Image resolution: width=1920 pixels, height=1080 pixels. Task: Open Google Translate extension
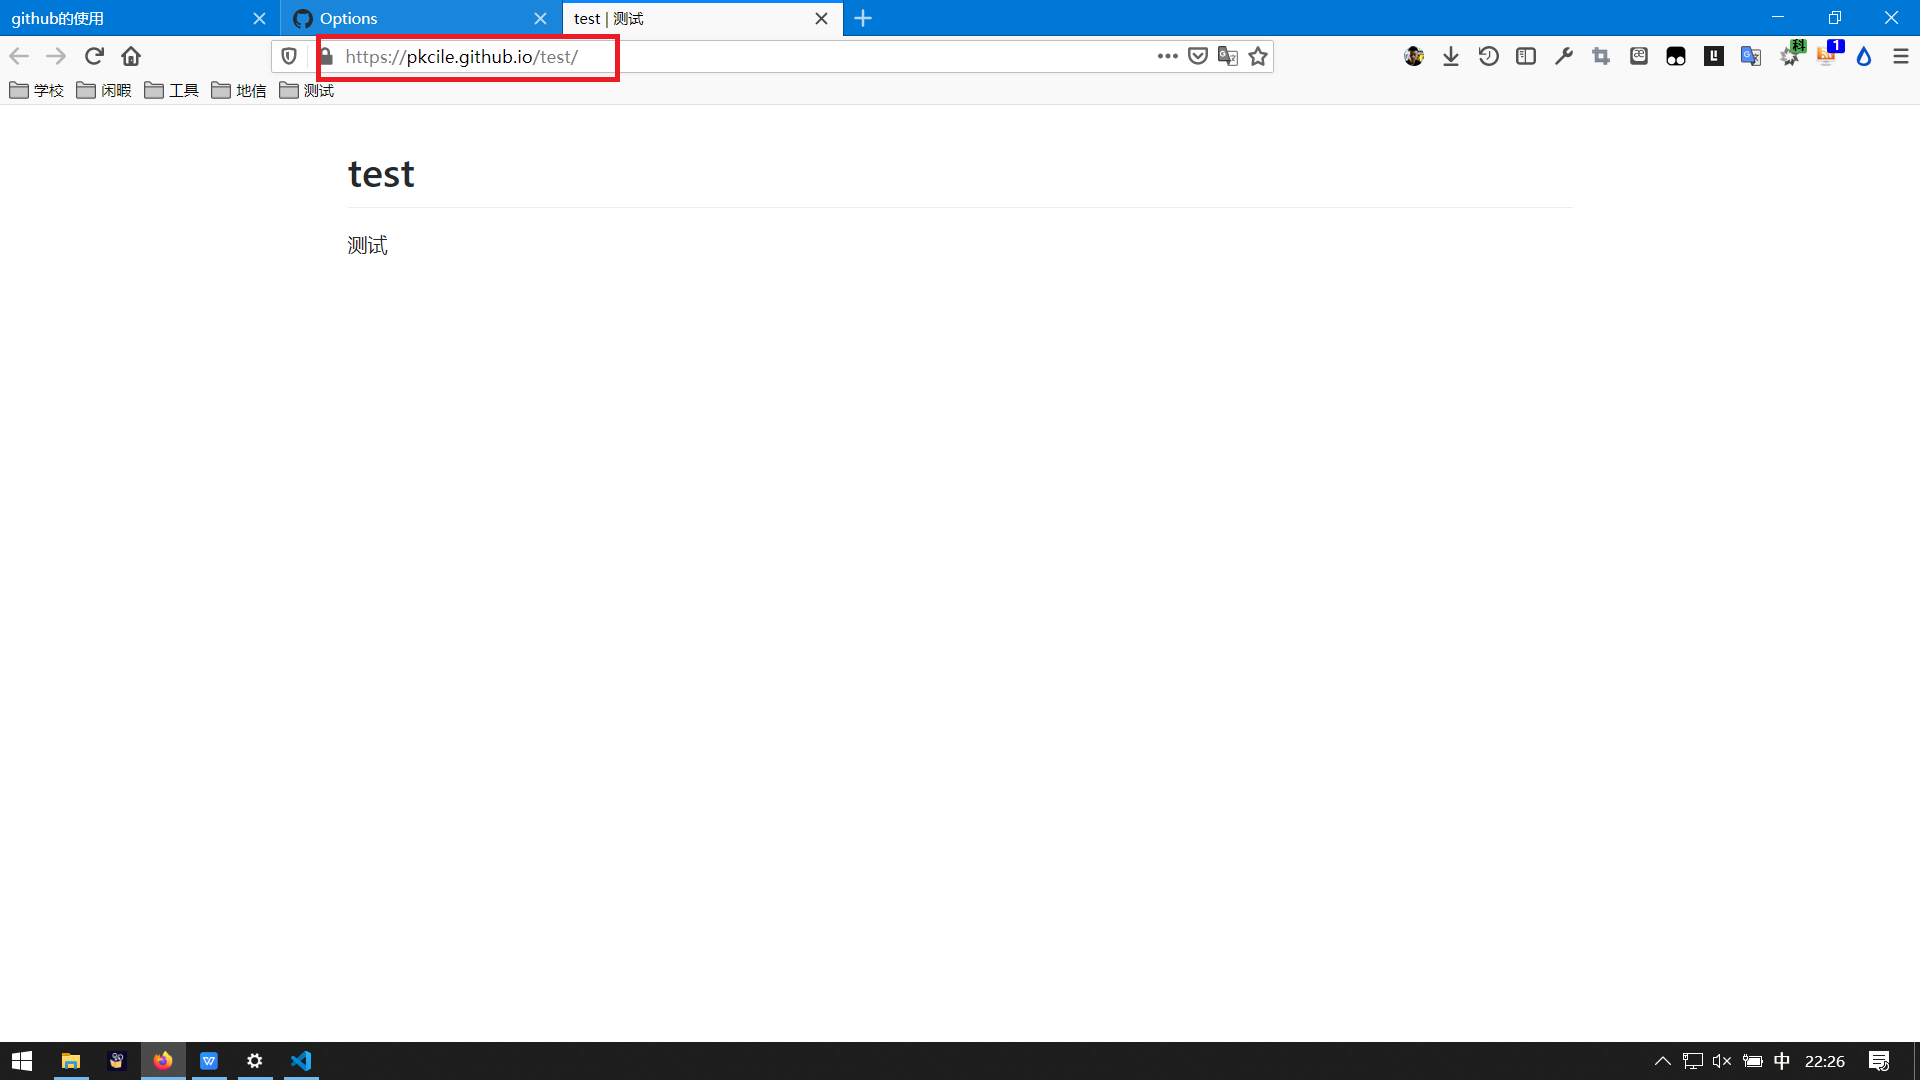click(1751, 56)
